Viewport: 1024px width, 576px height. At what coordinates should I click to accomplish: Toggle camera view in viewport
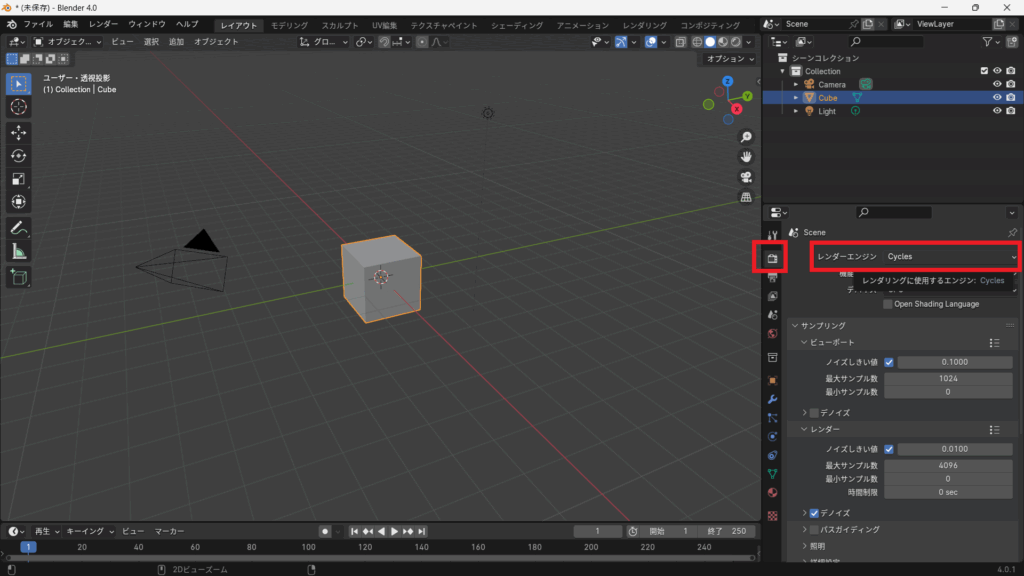point(746,177)
